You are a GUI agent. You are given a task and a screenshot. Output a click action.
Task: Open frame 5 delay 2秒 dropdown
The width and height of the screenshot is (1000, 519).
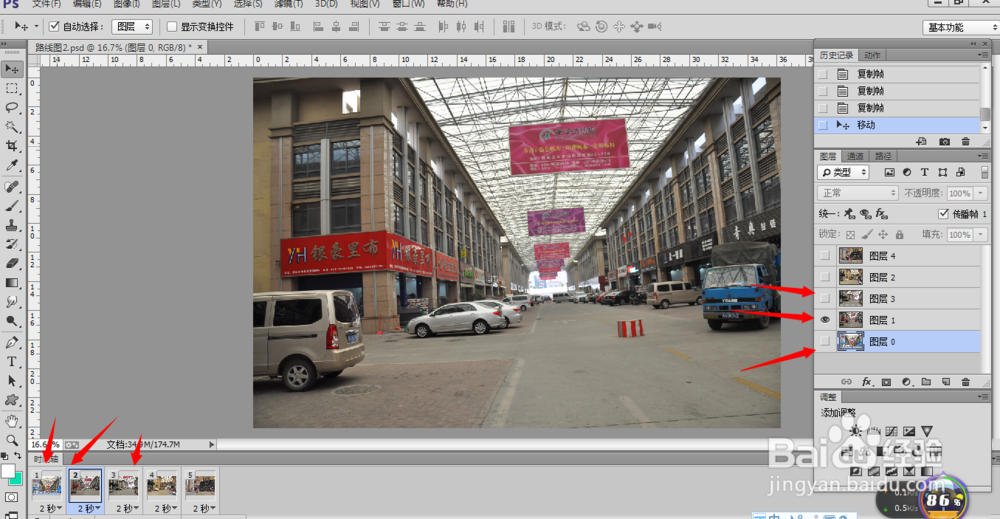203,508
